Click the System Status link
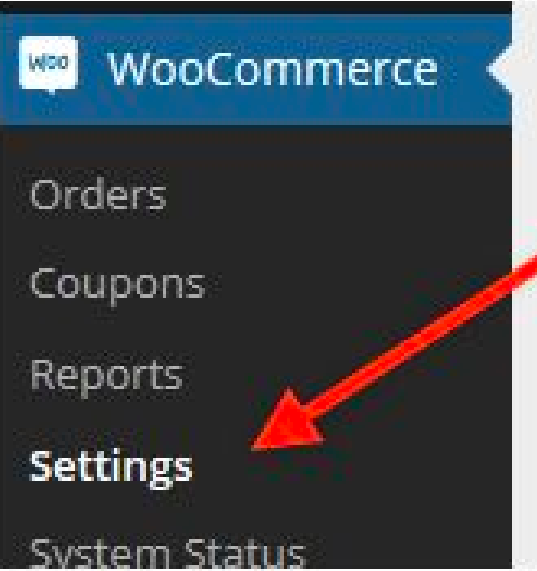This screenshot has width=537, height=571. 167,554
